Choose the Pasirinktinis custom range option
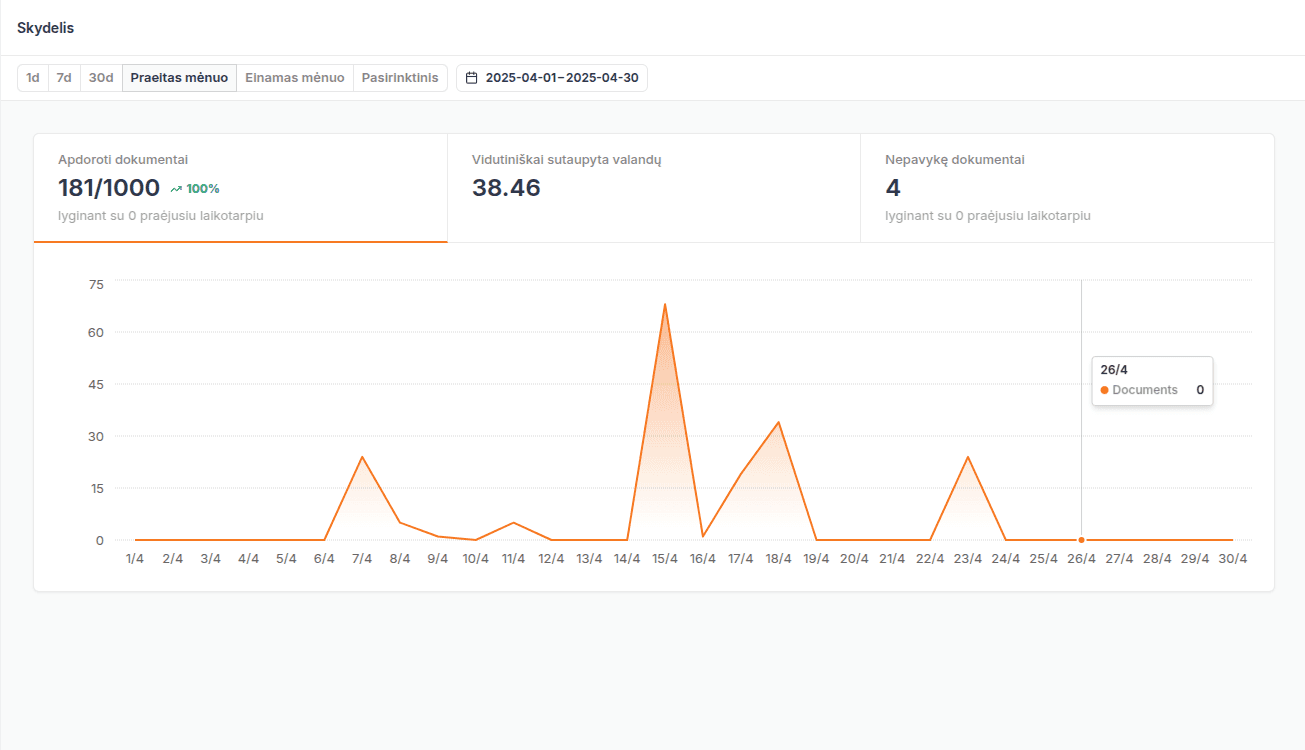 pyautogui.click(x=400, y=78)
